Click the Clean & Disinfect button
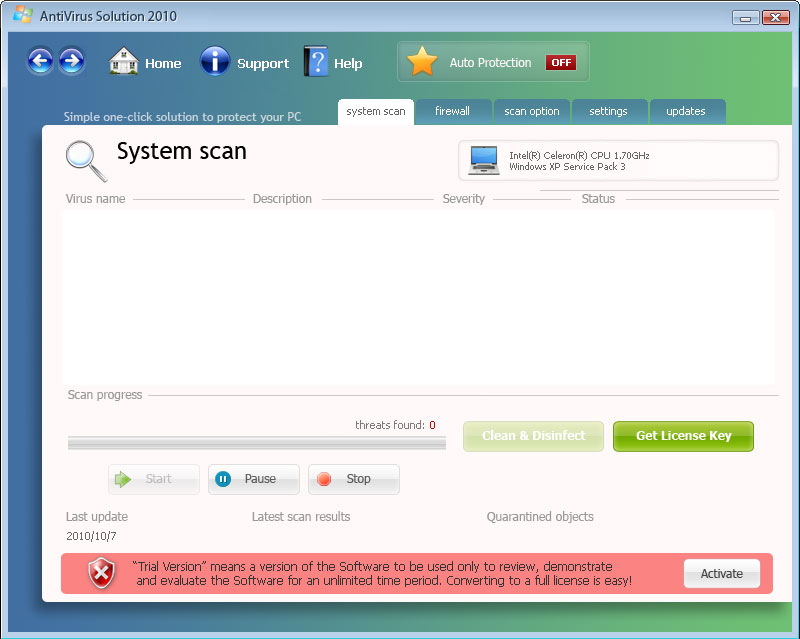The width and height of the screenshot is (800, 639). coord(533,436)
